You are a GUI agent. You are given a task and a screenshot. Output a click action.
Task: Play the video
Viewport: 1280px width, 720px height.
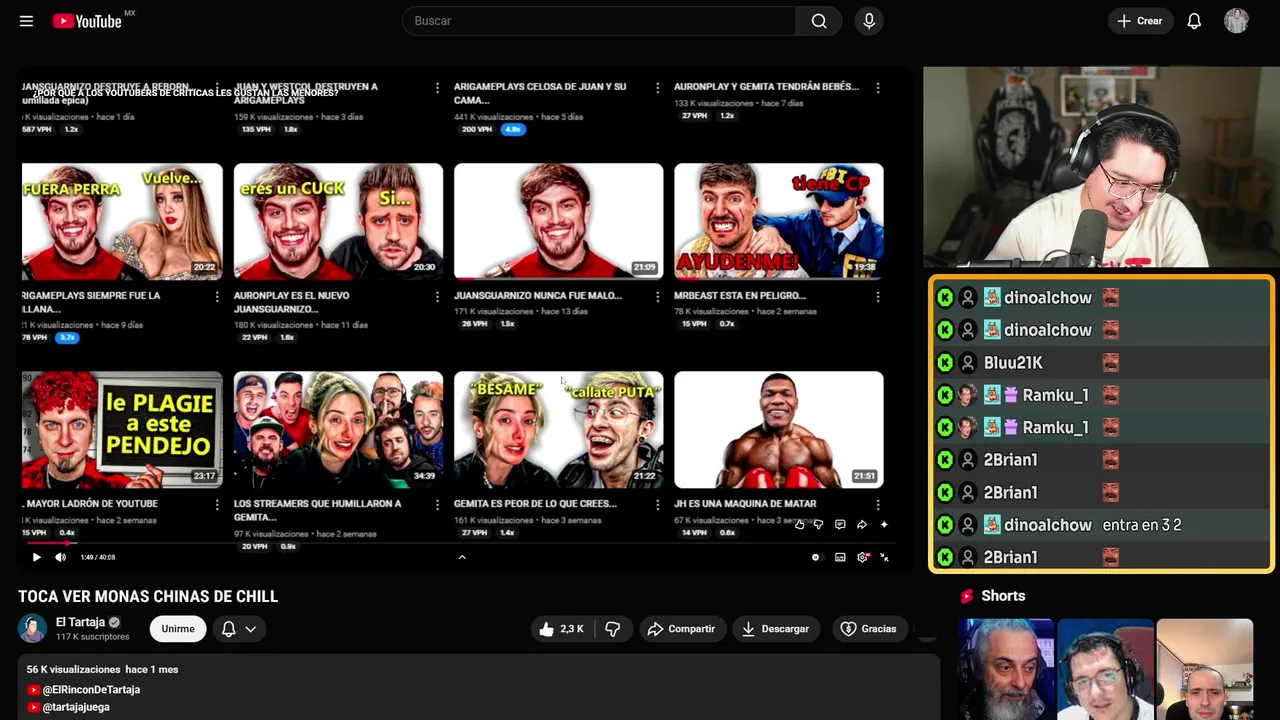click(x=37, y=557)
